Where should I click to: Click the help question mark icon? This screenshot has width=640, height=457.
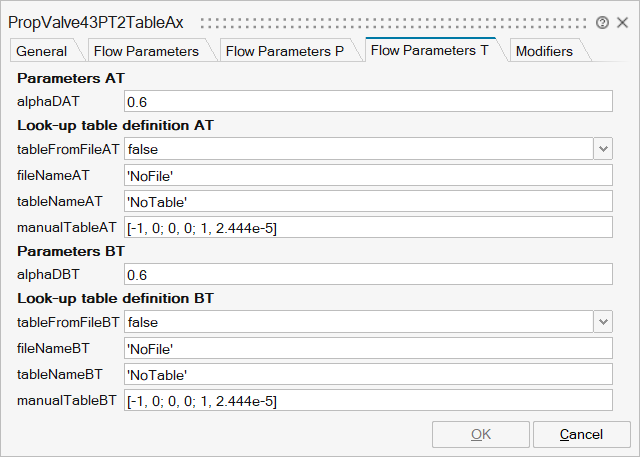tap(602, 22)
